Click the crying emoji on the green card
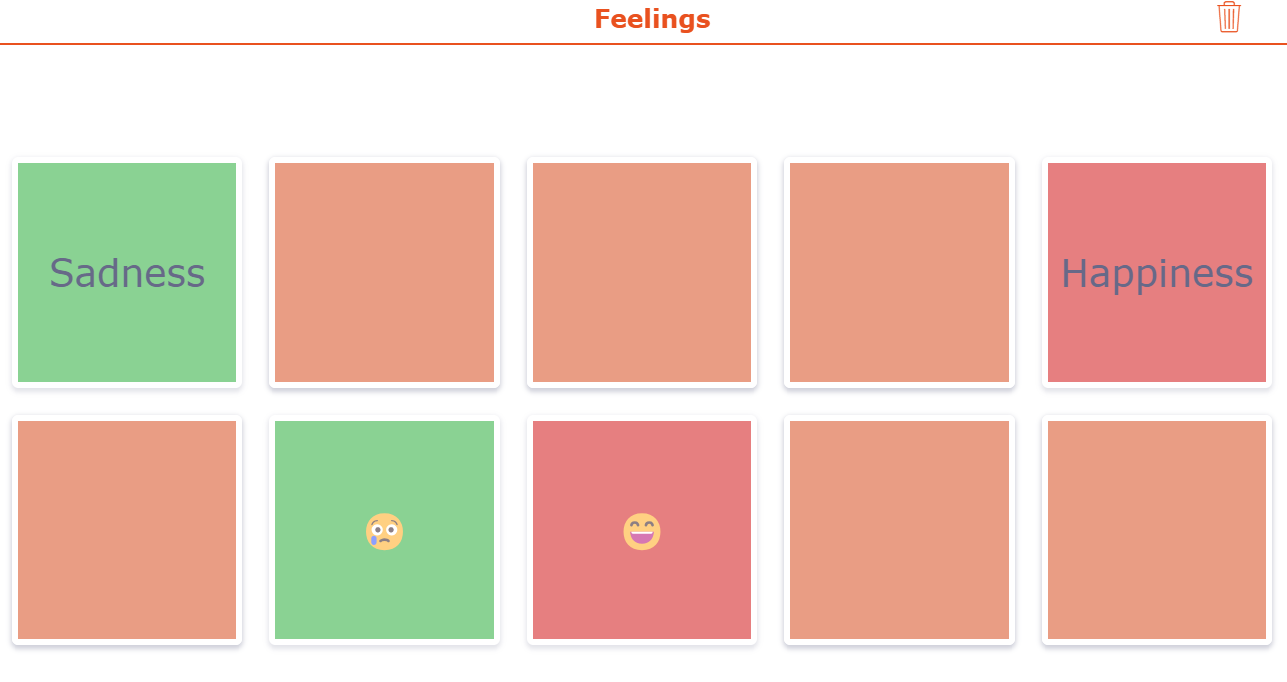The image size is (1287, 682). (384, 530)
